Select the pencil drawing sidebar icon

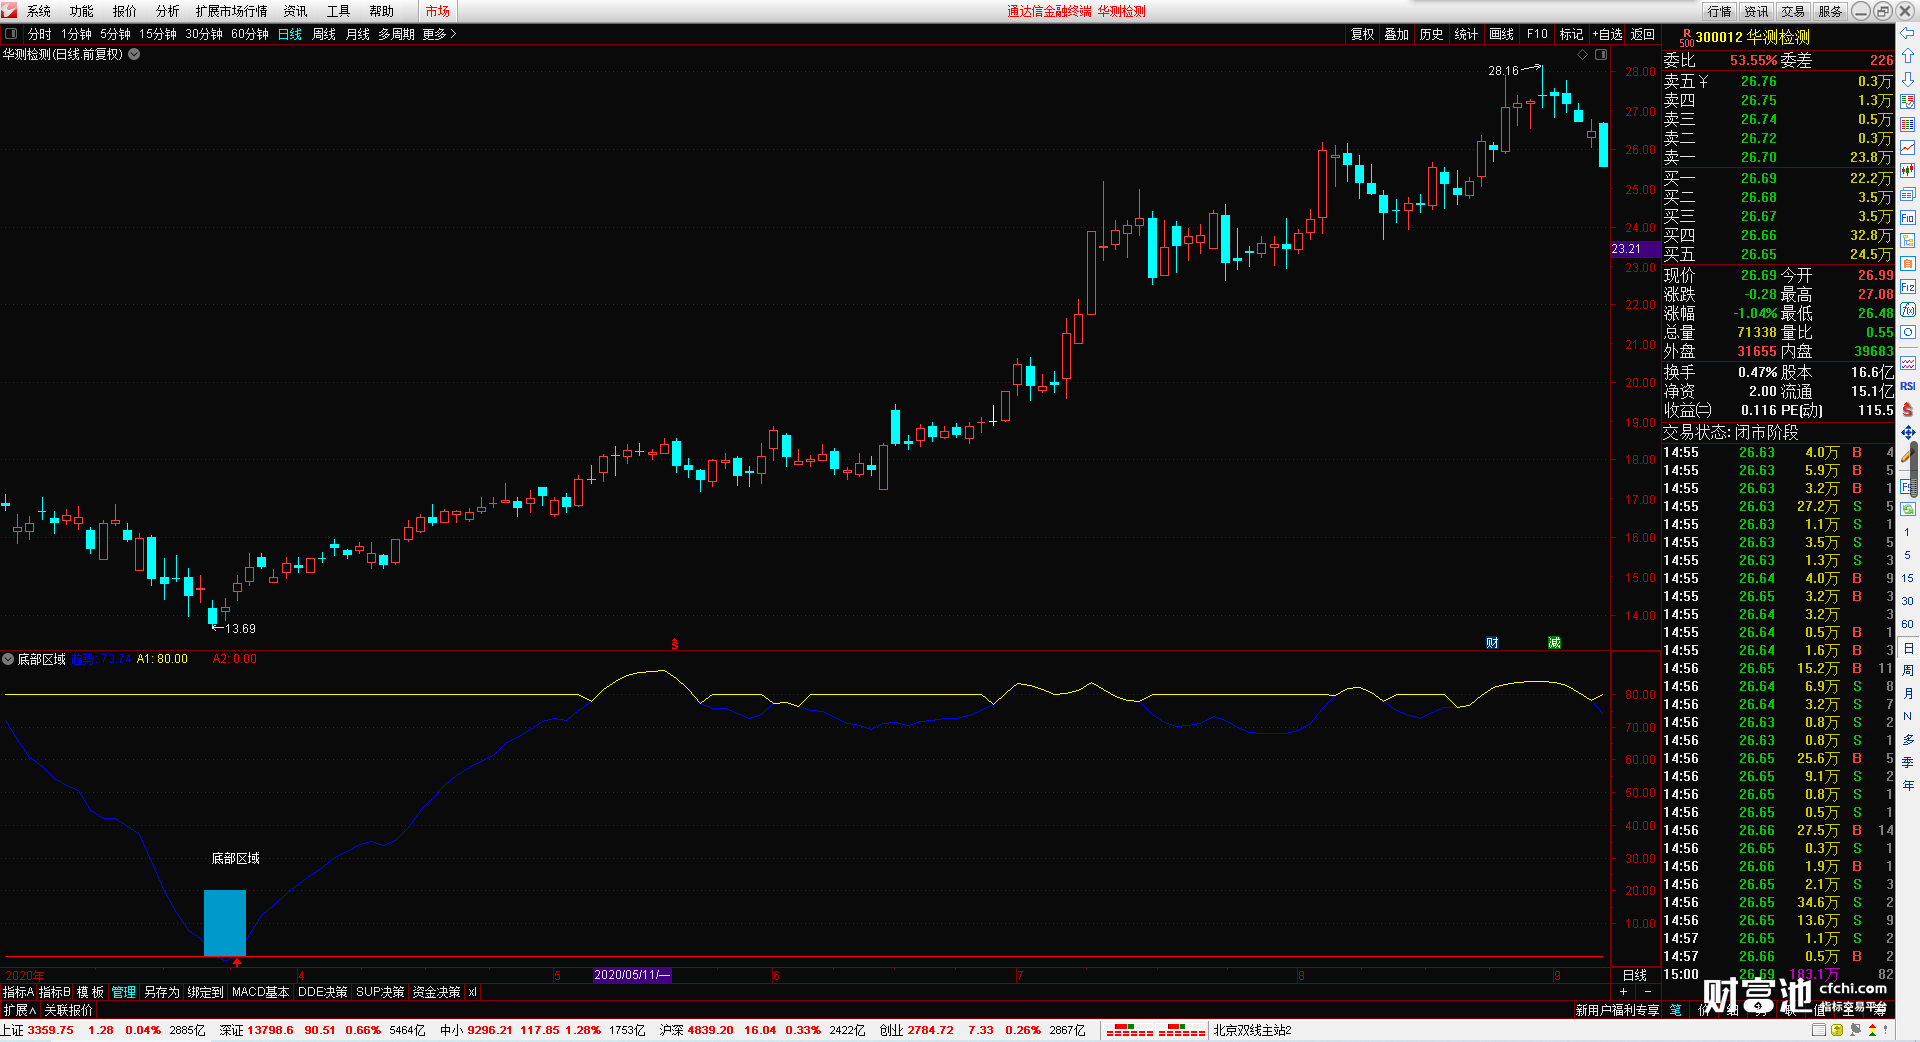coord(1908,455)
